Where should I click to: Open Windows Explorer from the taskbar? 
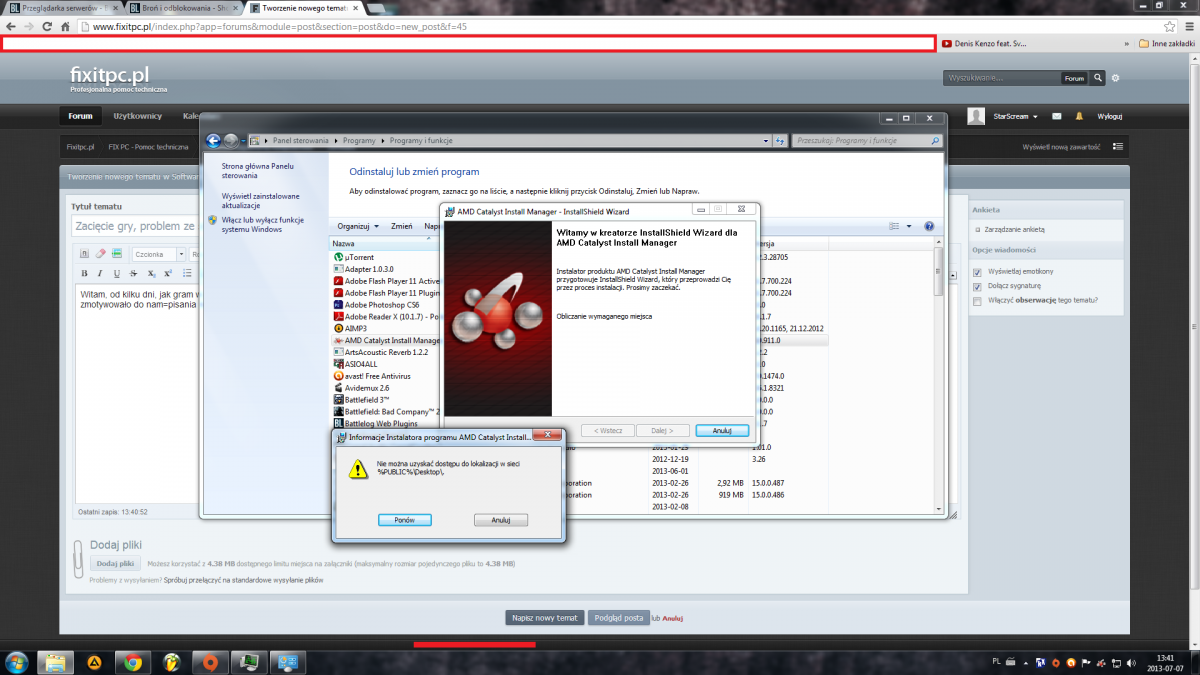coord(55,661)
